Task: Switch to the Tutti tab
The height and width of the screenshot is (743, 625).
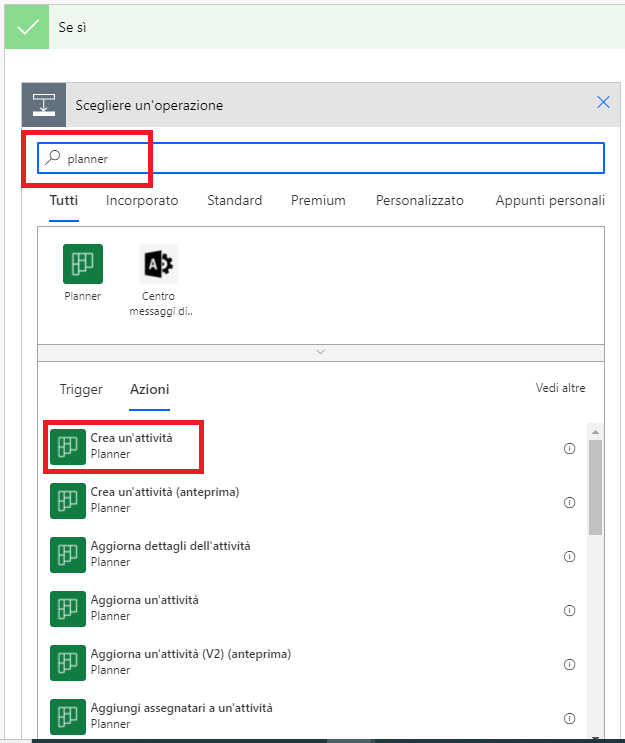Action: pyautogui.click(x=64, y=200)
